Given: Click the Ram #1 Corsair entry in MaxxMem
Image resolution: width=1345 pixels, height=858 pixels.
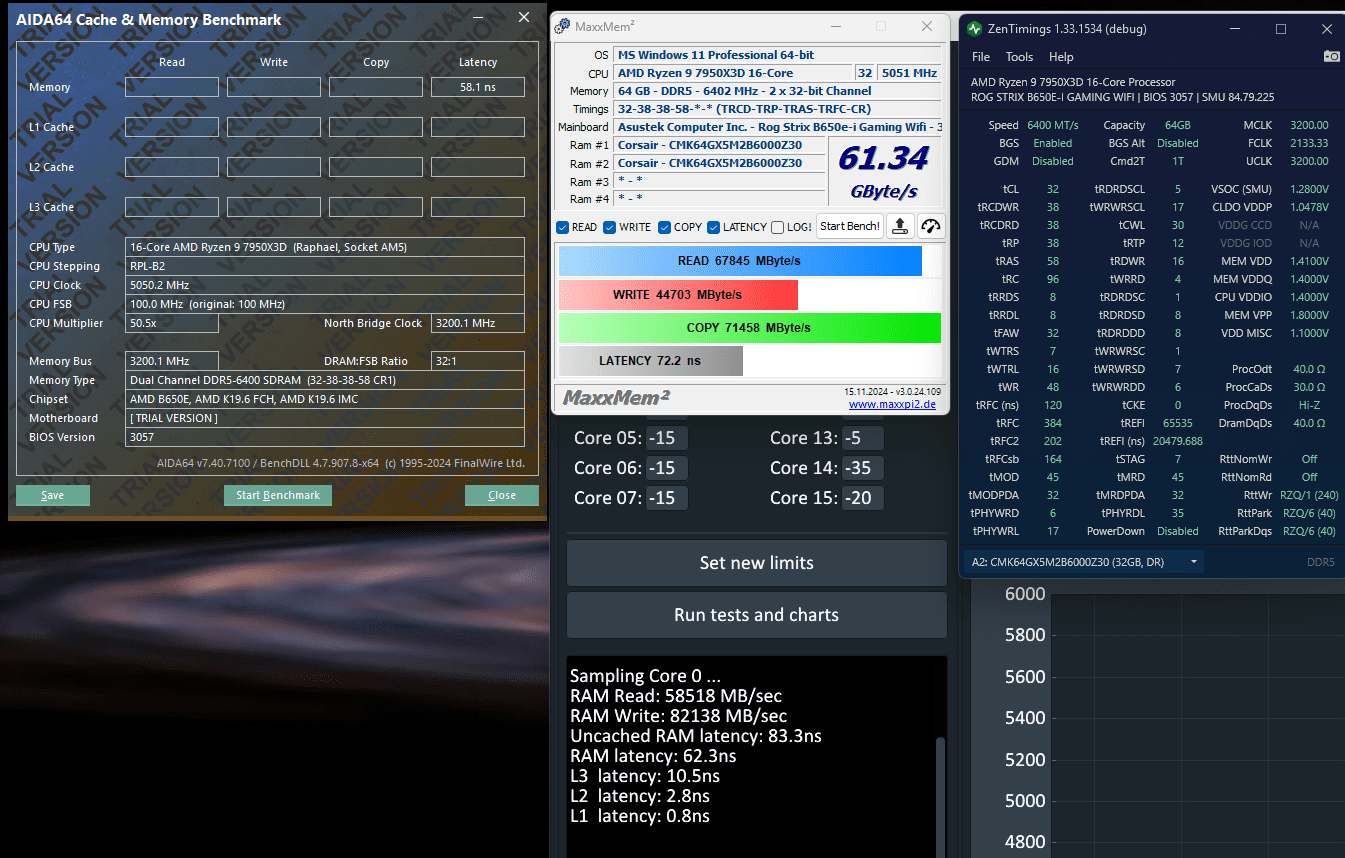Looking at the screenshot, I should pyautogui.click(x=721, y=145).
